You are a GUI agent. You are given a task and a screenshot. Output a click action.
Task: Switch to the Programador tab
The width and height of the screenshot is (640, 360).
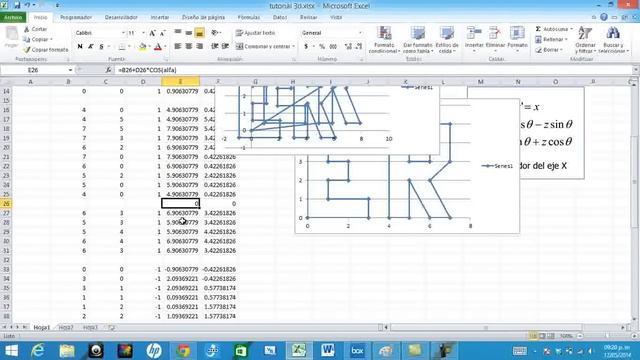pos(76,18)
